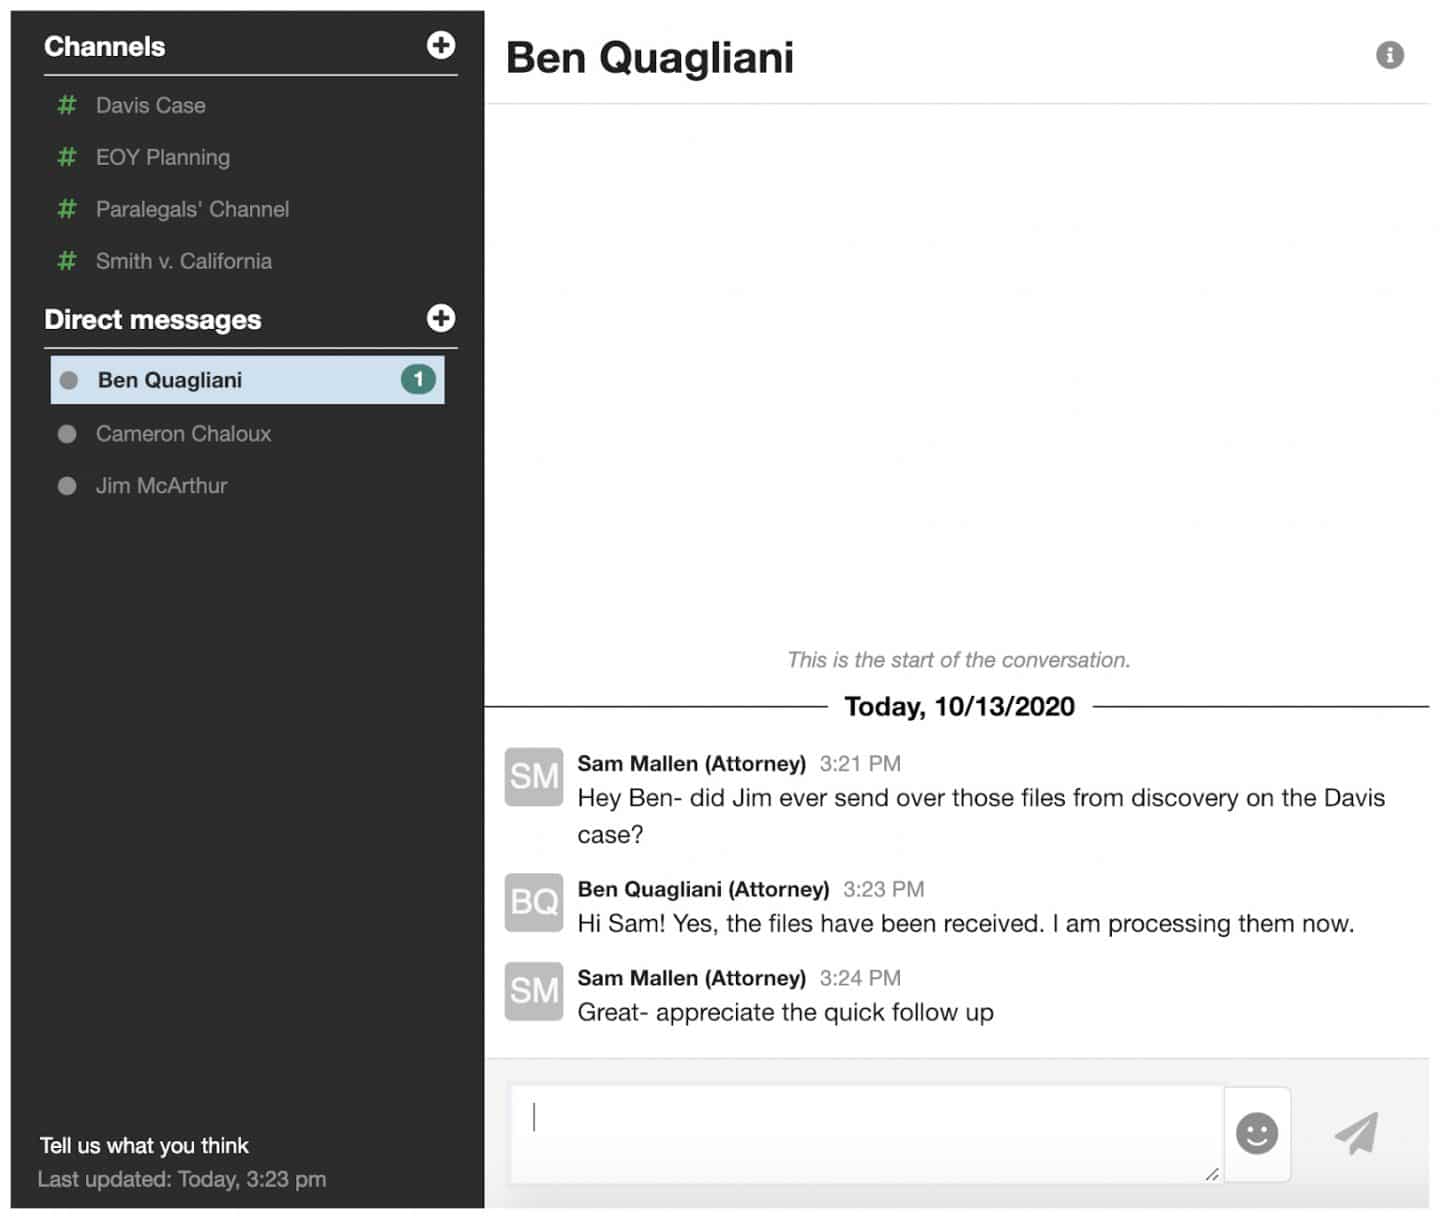
Task: Open the Davis Case channel
Action: pos(150,105)
